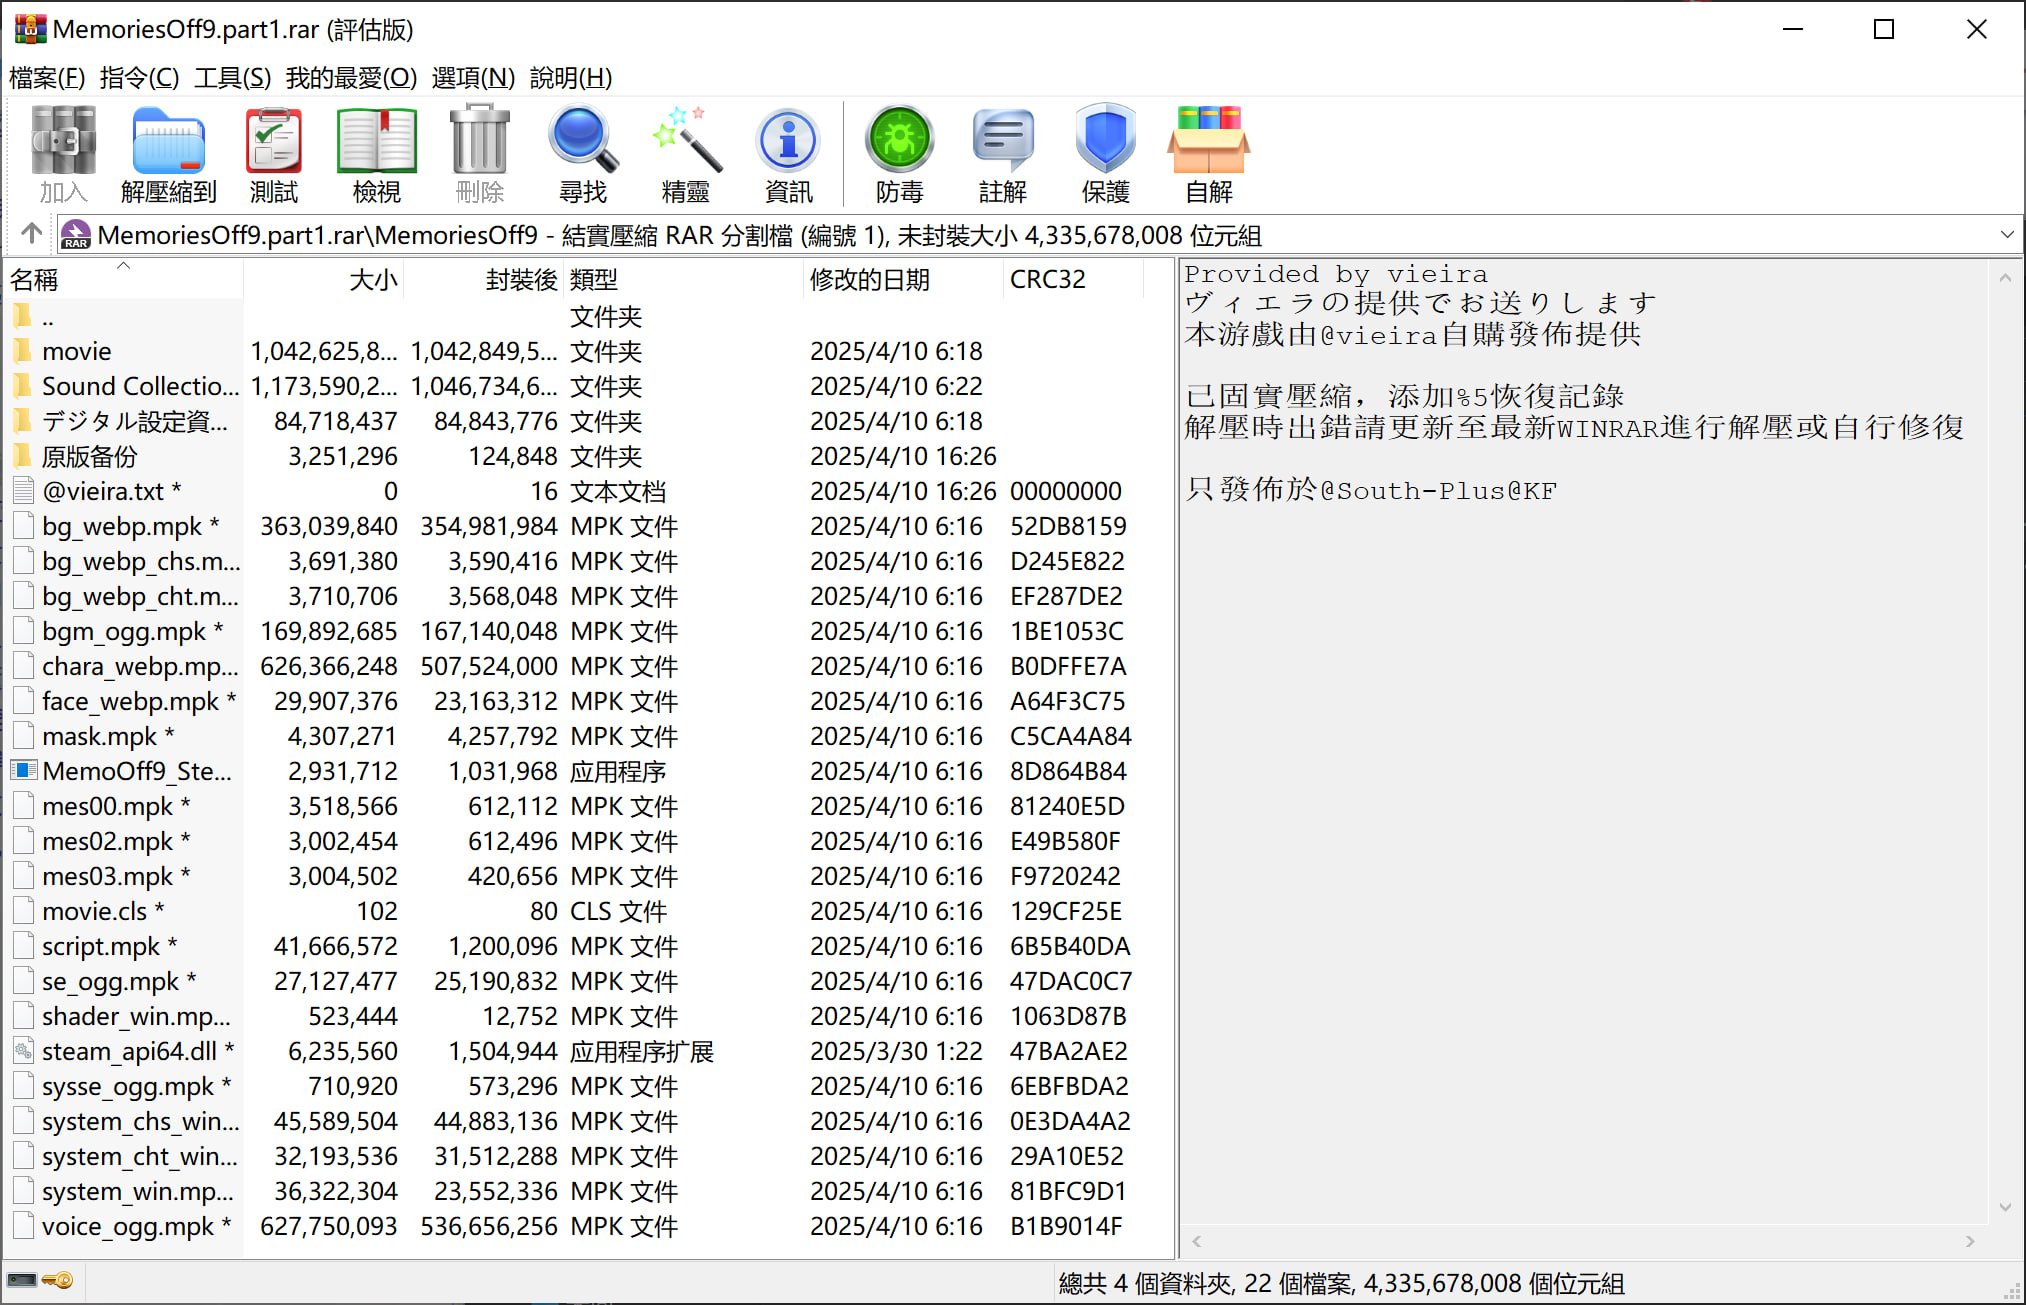Click the password key icon in status bar
The width and height of the screenshot is (2026, 1305).
[x=58, y=1280]
